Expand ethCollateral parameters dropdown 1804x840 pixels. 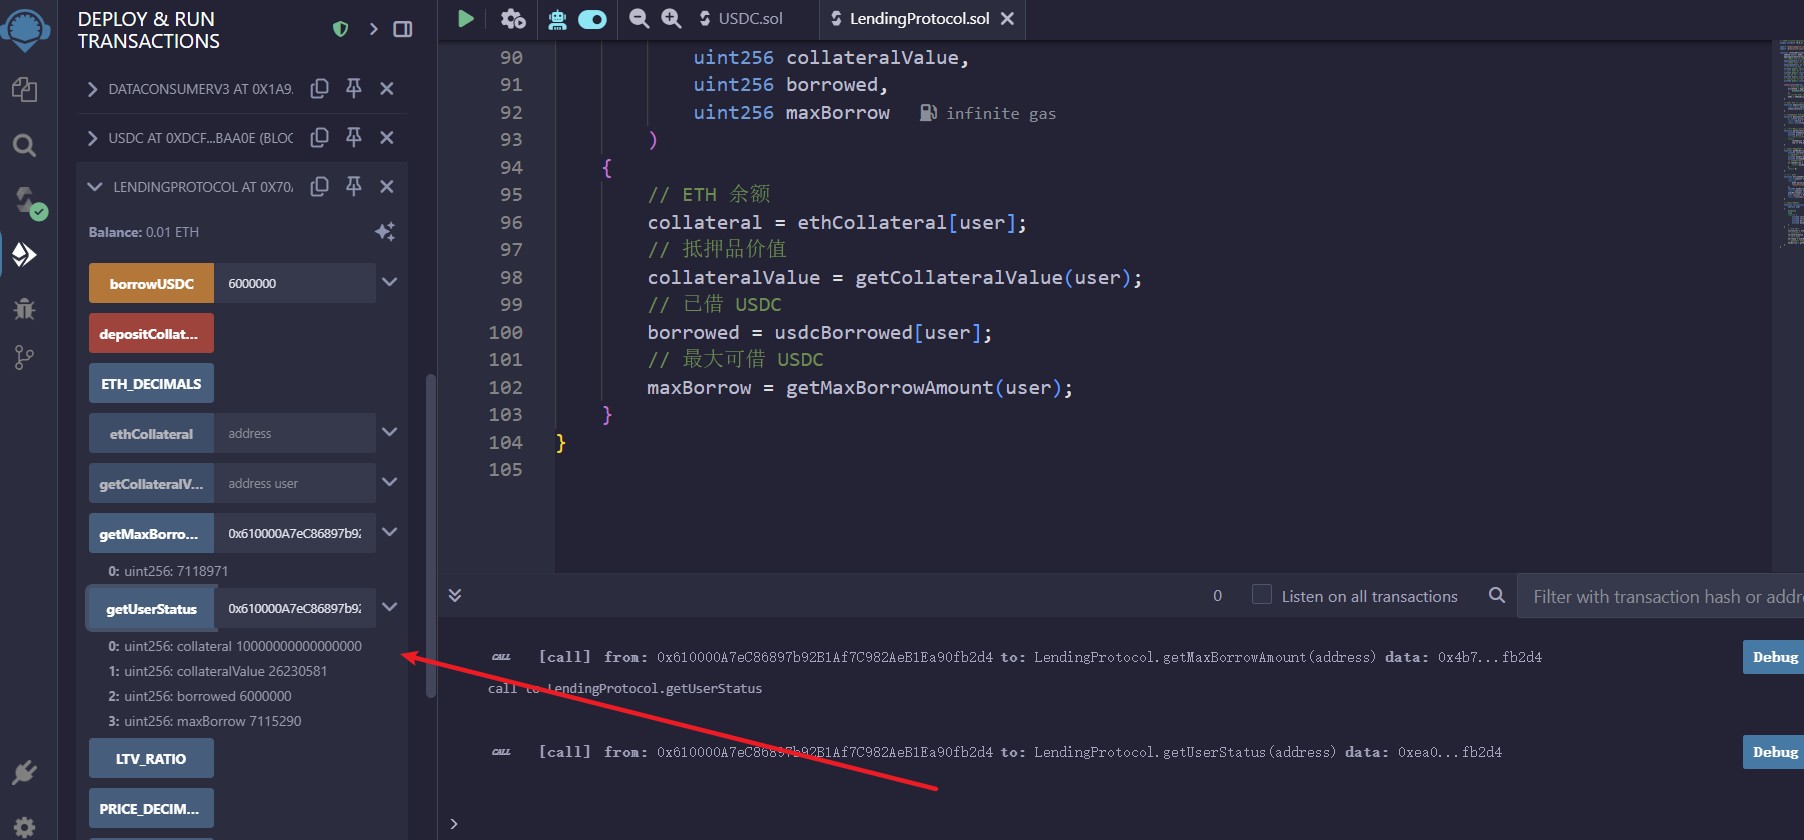(390, 432)
